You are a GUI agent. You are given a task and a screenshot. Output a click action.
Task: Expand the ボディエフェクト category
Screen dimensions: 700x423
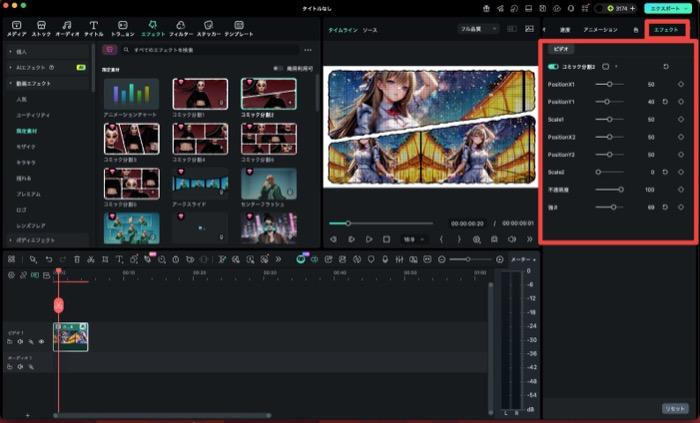point(10,240)
